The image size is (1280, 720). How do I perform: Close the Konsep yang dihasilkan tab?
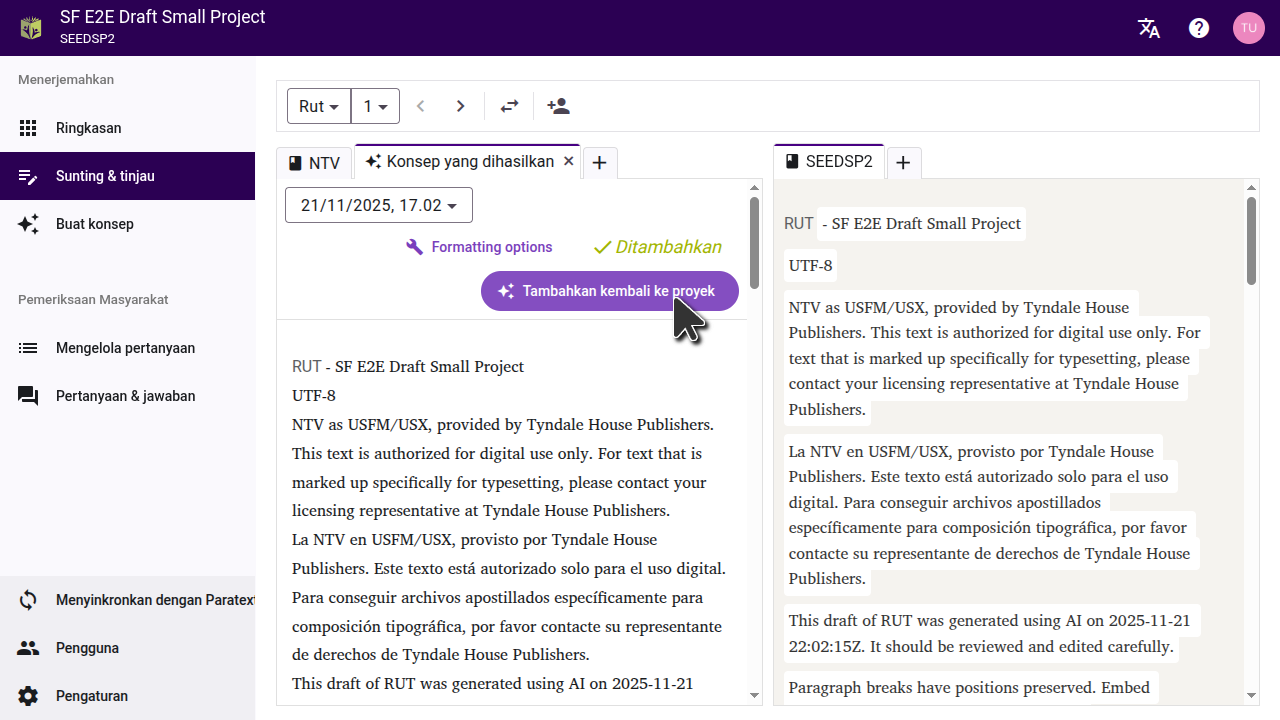[x=569, y=161]
